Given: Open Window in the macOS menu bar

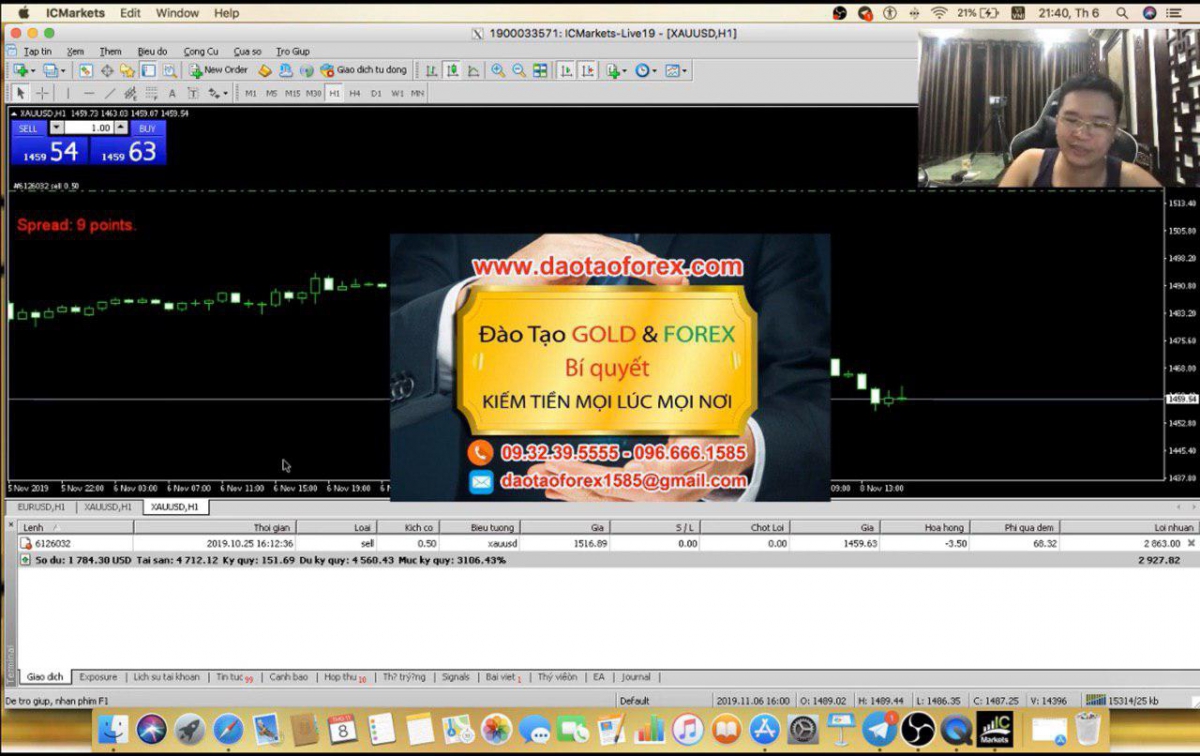Looking at the screenshot, I should (177, 13).
